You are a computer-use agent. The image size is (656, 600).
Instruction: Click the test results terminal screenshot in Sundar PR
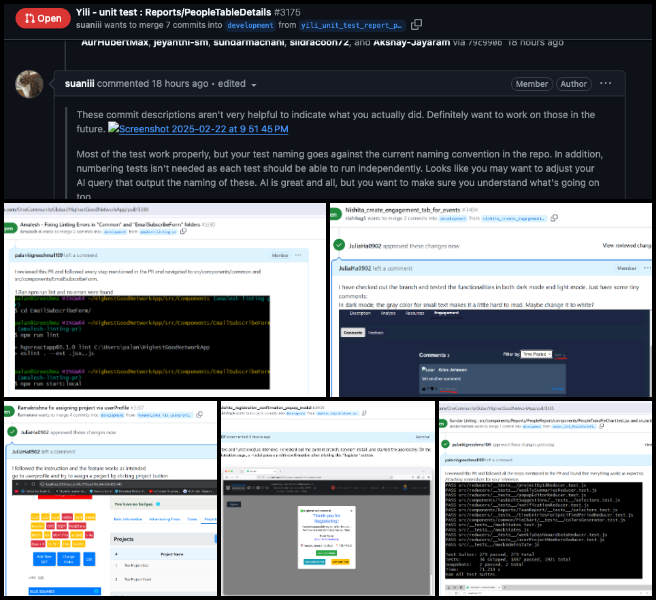543,530
